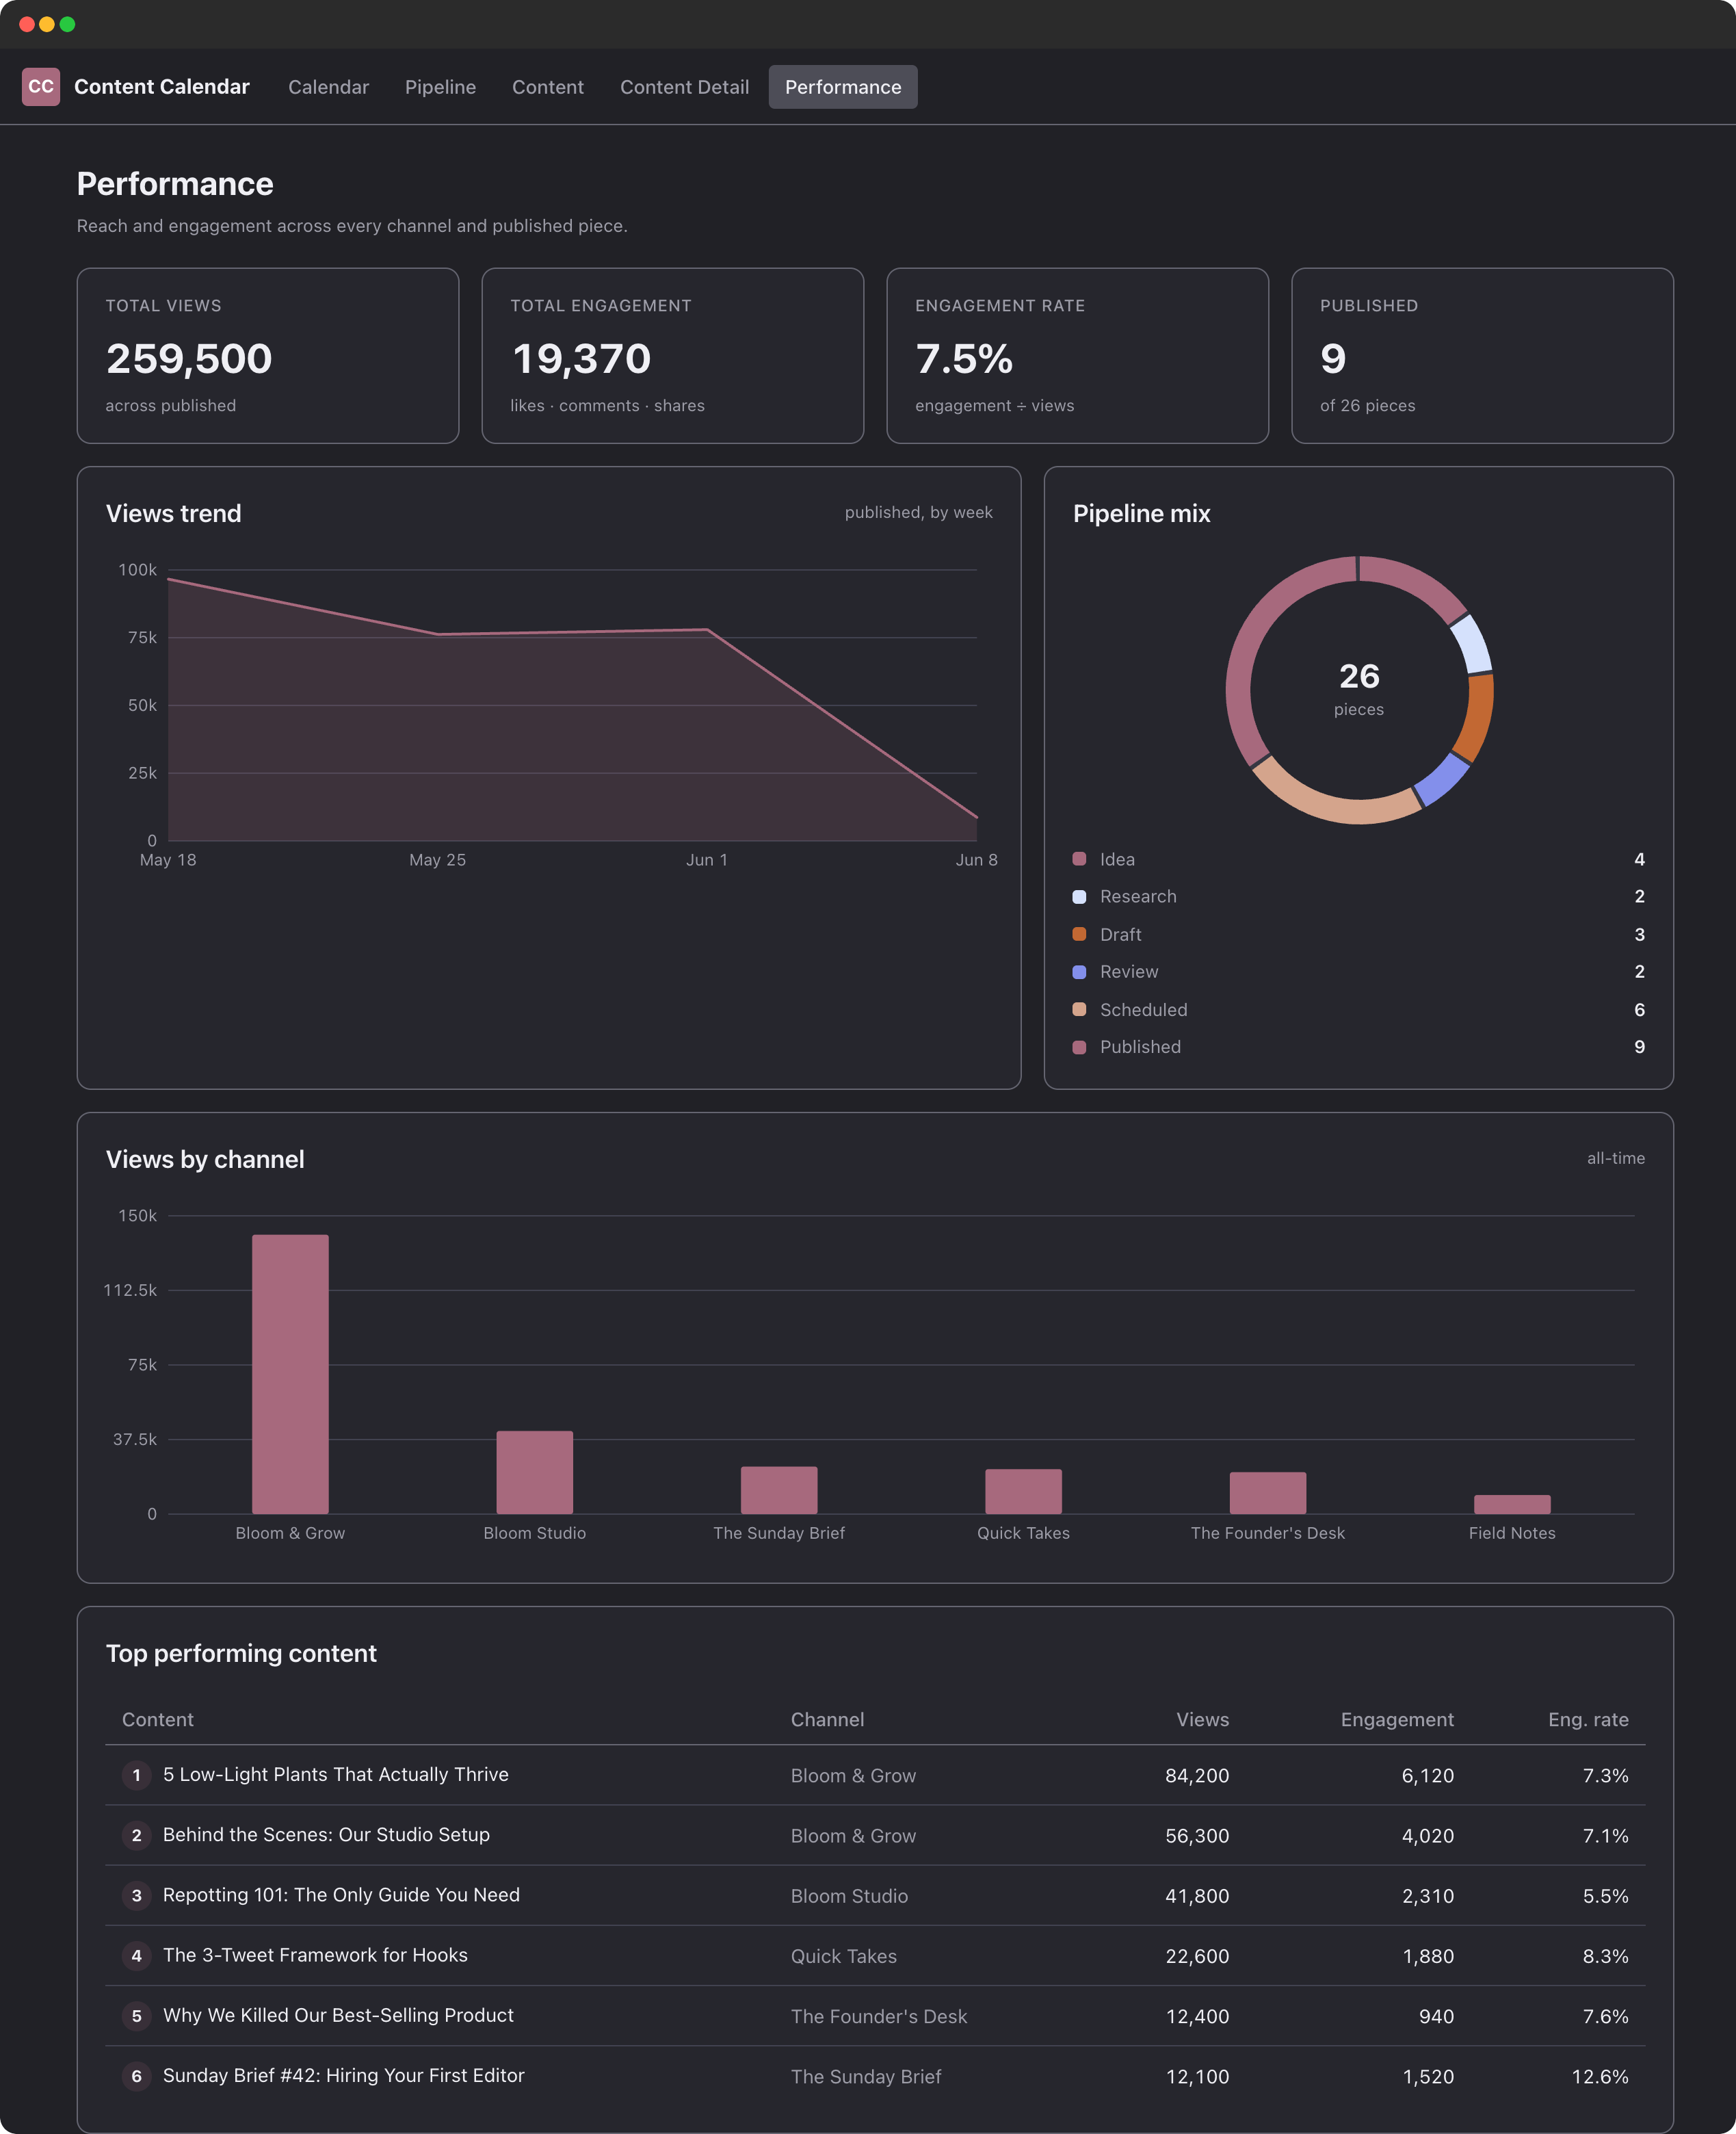
Task: Click the Published legend color swatch
Action: coord(1079,1047)
